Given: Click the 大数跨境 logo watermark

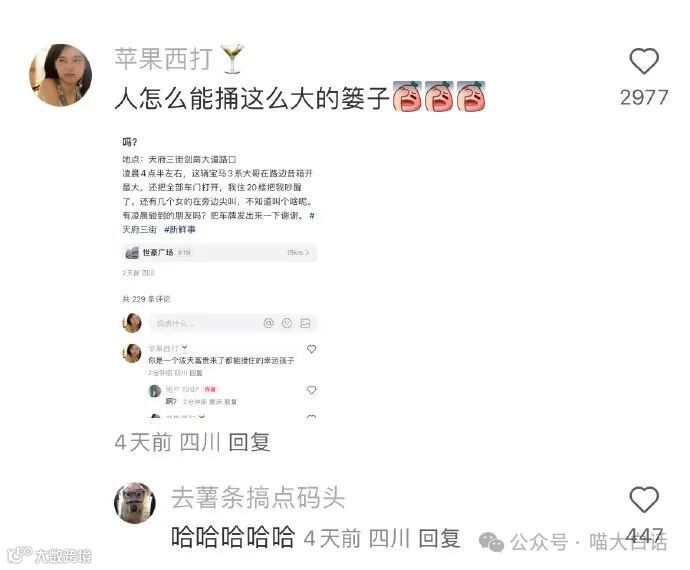Looking at the screenshot, I should tap(49, 555).
